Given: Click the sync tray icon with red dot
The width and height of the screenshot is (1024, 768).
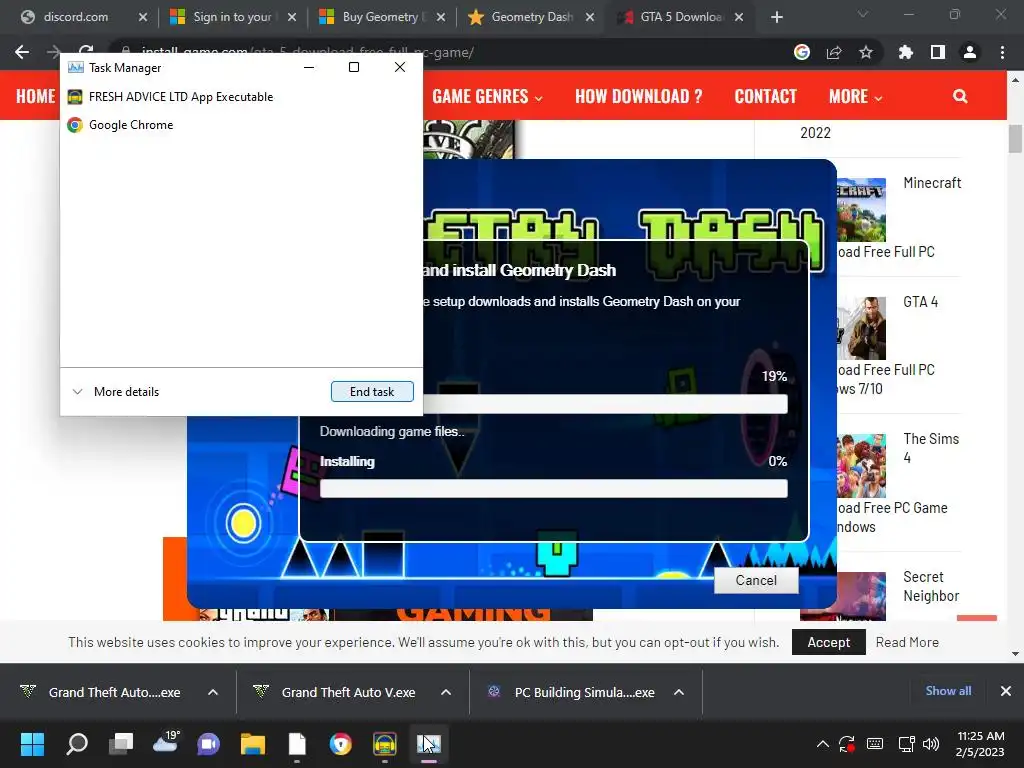Looking at the screenshot, I should (847, 743).
